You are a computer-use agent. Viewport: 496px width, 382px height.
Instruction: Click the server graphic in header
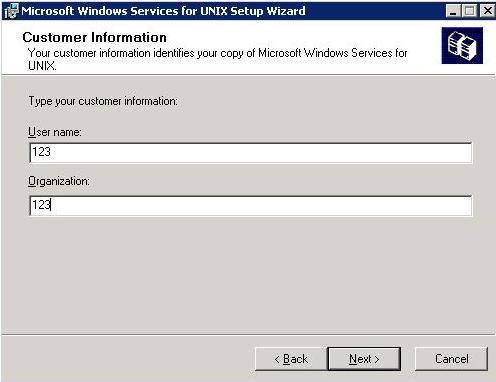point(462,46)
